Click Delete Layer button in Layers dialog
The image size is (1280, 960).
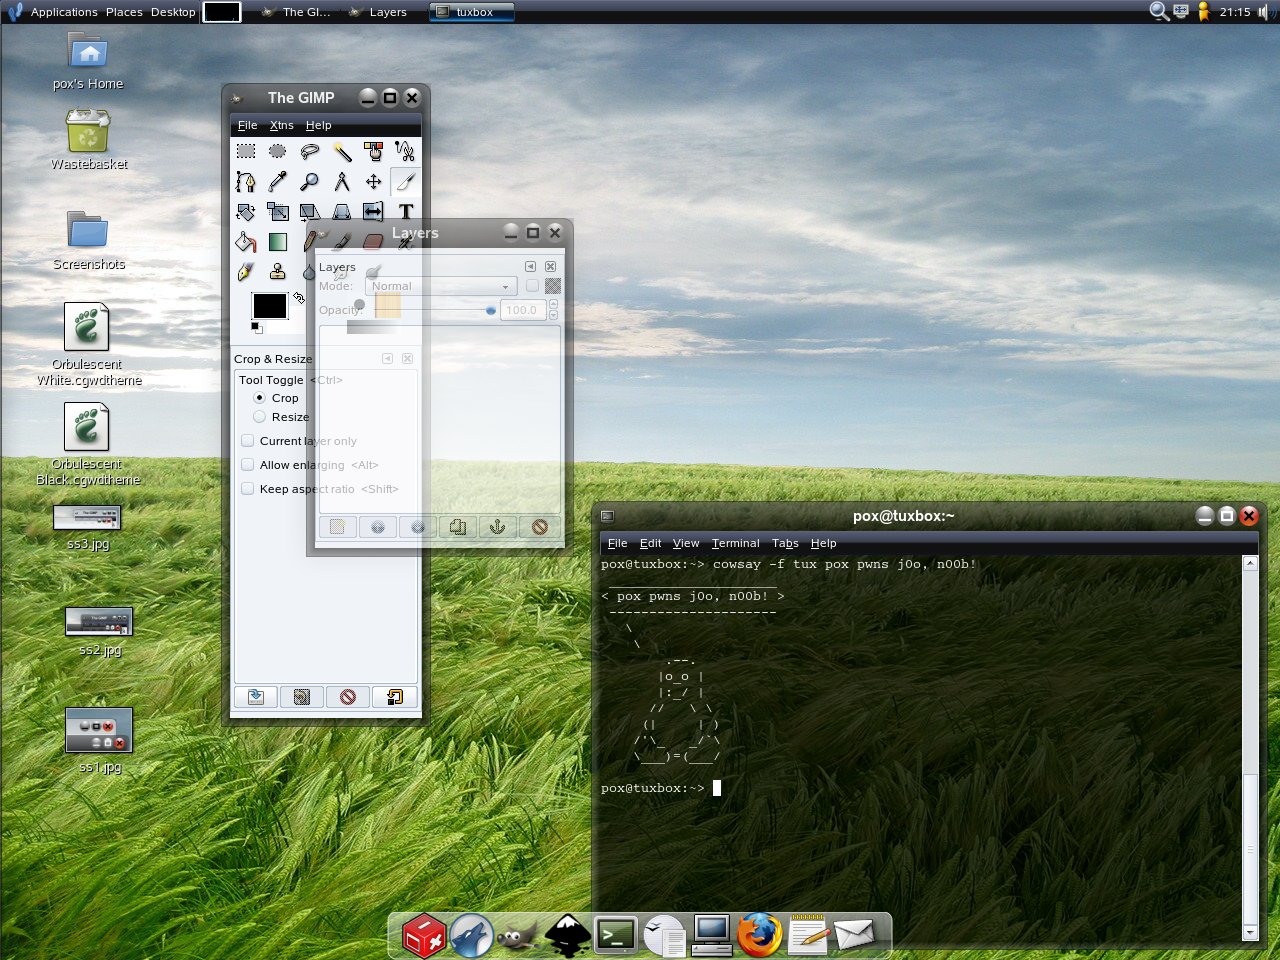point(540,527)
